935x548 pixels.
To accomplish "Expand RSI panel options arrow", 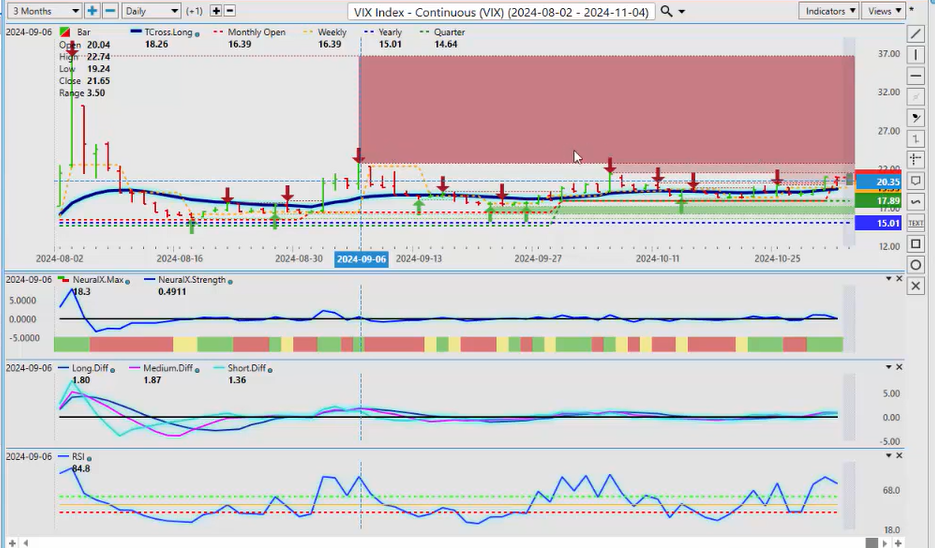I will pos(888,455).
